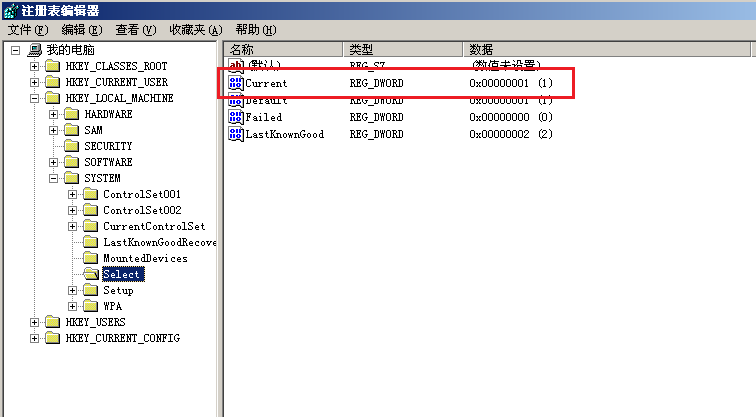Click the open Select folder icon
Screen dimensions: 756x417
tap(91, 274)
